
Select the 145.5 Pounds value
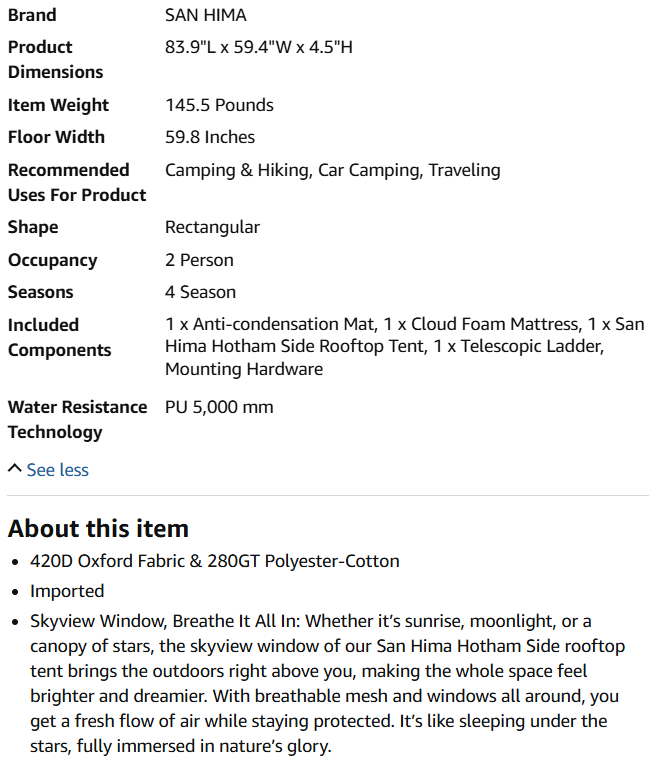[x=219, y=105]
